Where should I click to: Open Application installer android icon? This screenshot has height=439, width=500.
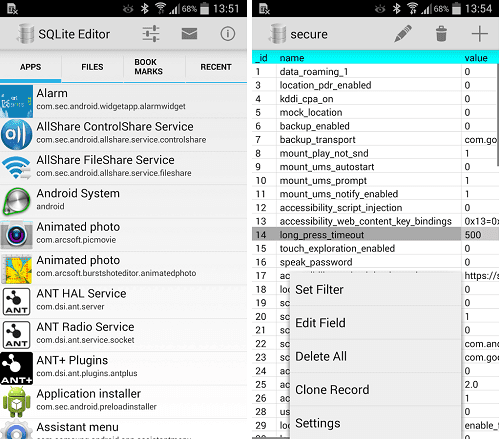[x=17, y=402]
